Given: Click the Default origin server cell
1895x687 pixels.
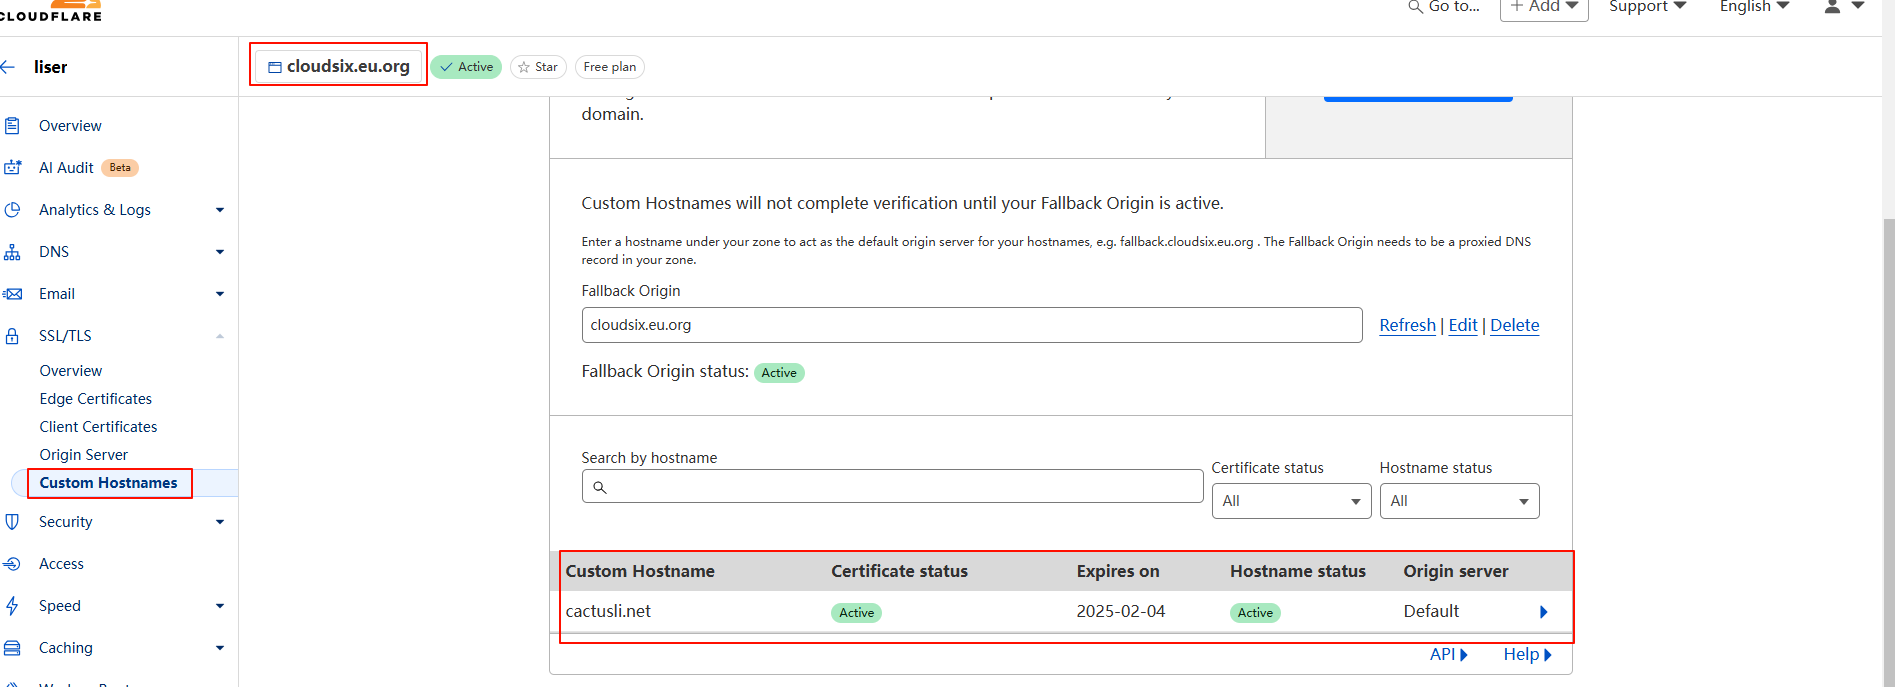Looking at the screenshot, I should [1431, 611].
